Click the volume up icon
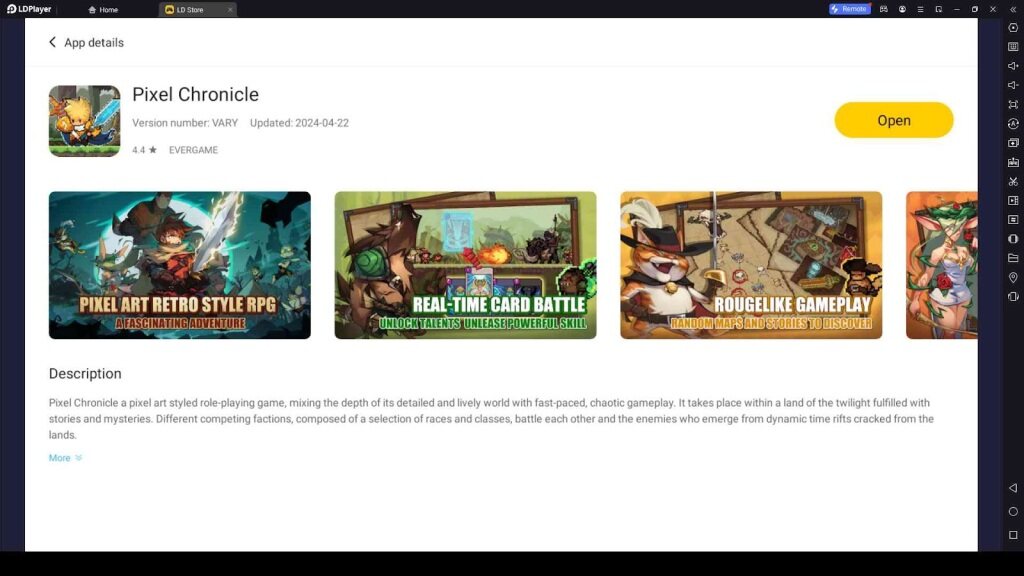Viewport: 1024px width, 576px height. coord(1013,66)
